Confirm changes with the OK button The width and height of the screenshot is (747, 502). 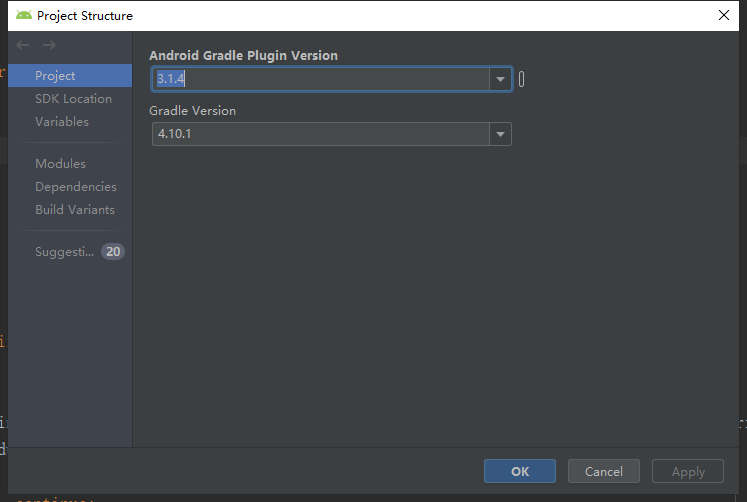coord(520,471)
